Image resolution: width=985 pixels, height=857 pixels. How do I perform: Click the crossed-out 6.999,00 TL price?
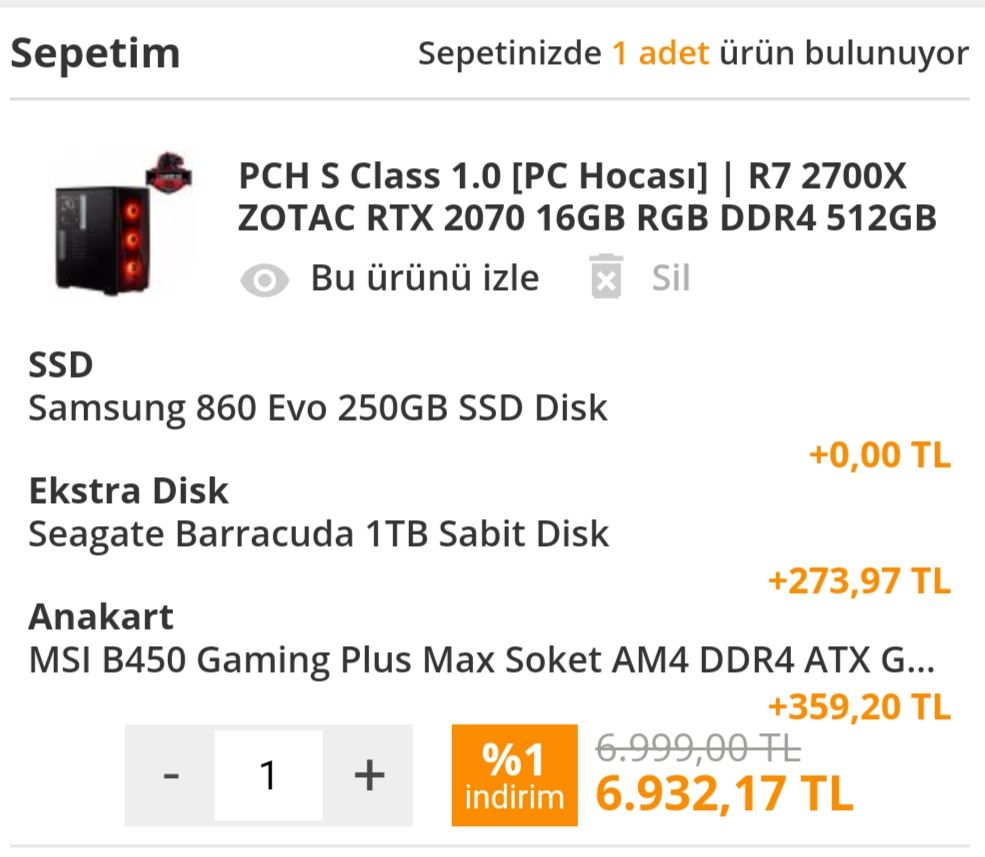(x=701, y=746)
